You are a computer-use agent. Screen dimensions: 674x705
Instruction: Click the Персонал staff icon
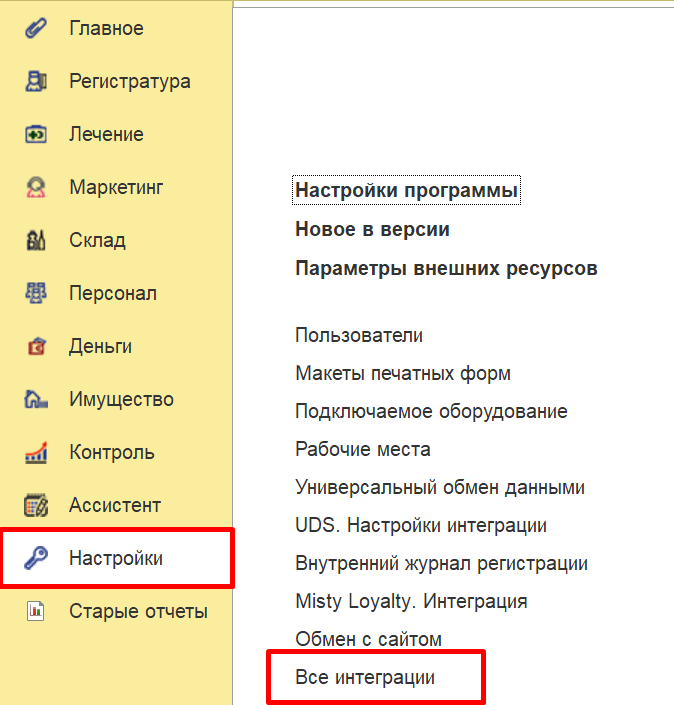tap(36, 293)
